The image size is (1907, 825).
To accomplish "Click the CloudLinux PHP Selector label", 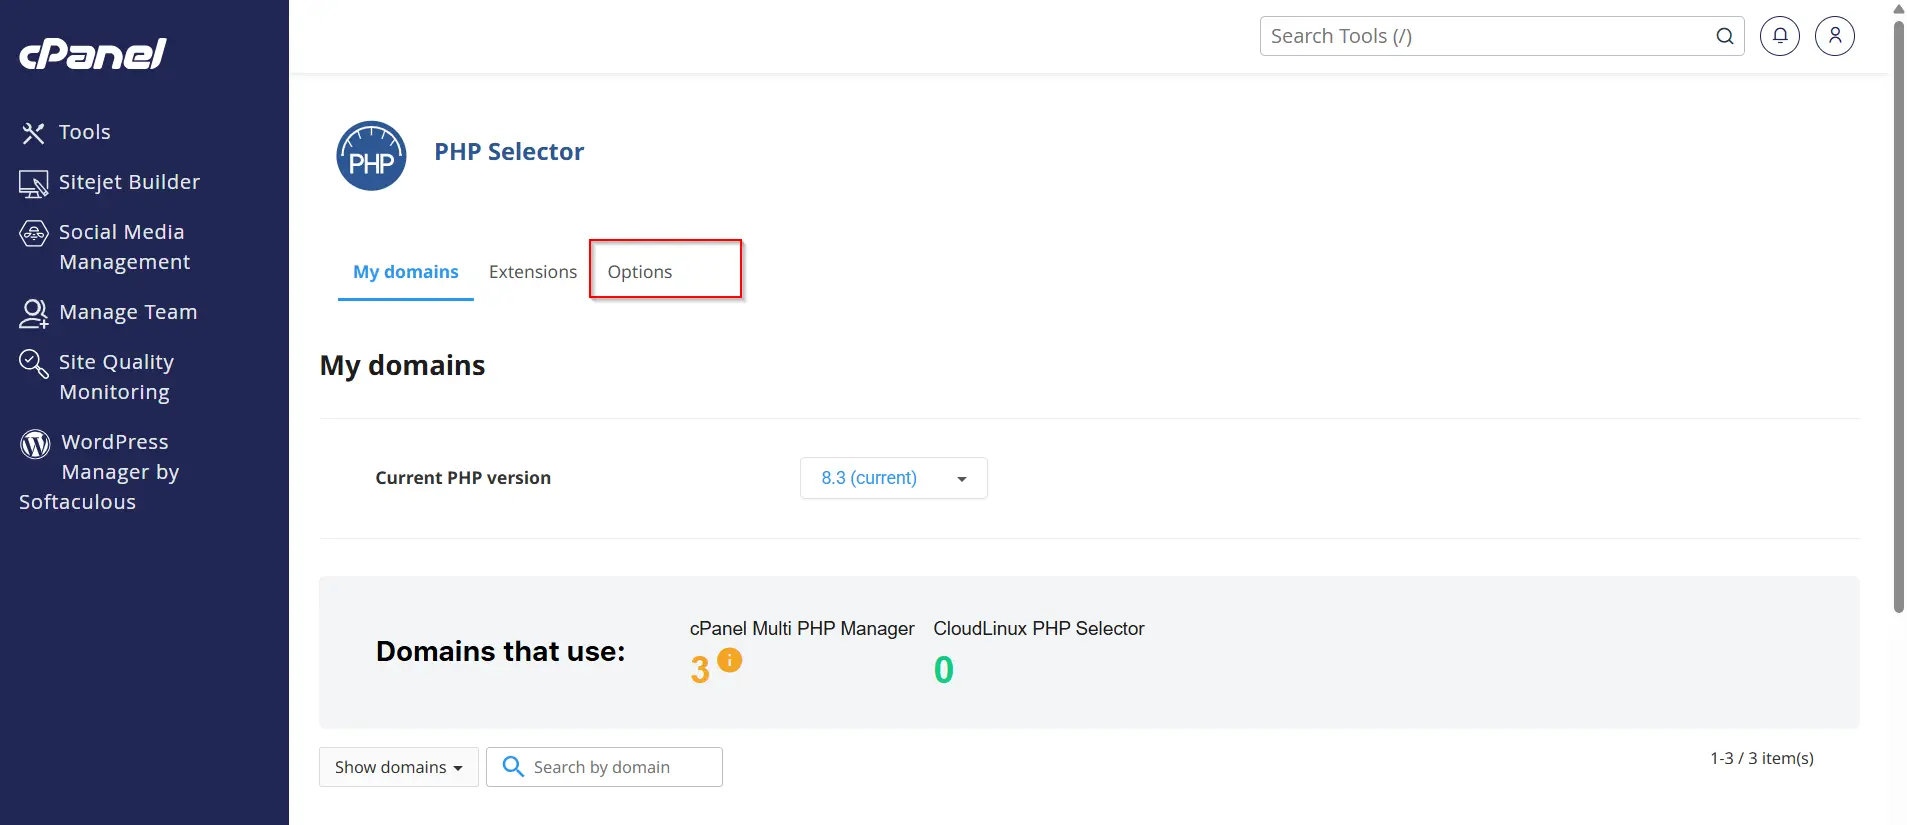I will tap(1039, 628).
